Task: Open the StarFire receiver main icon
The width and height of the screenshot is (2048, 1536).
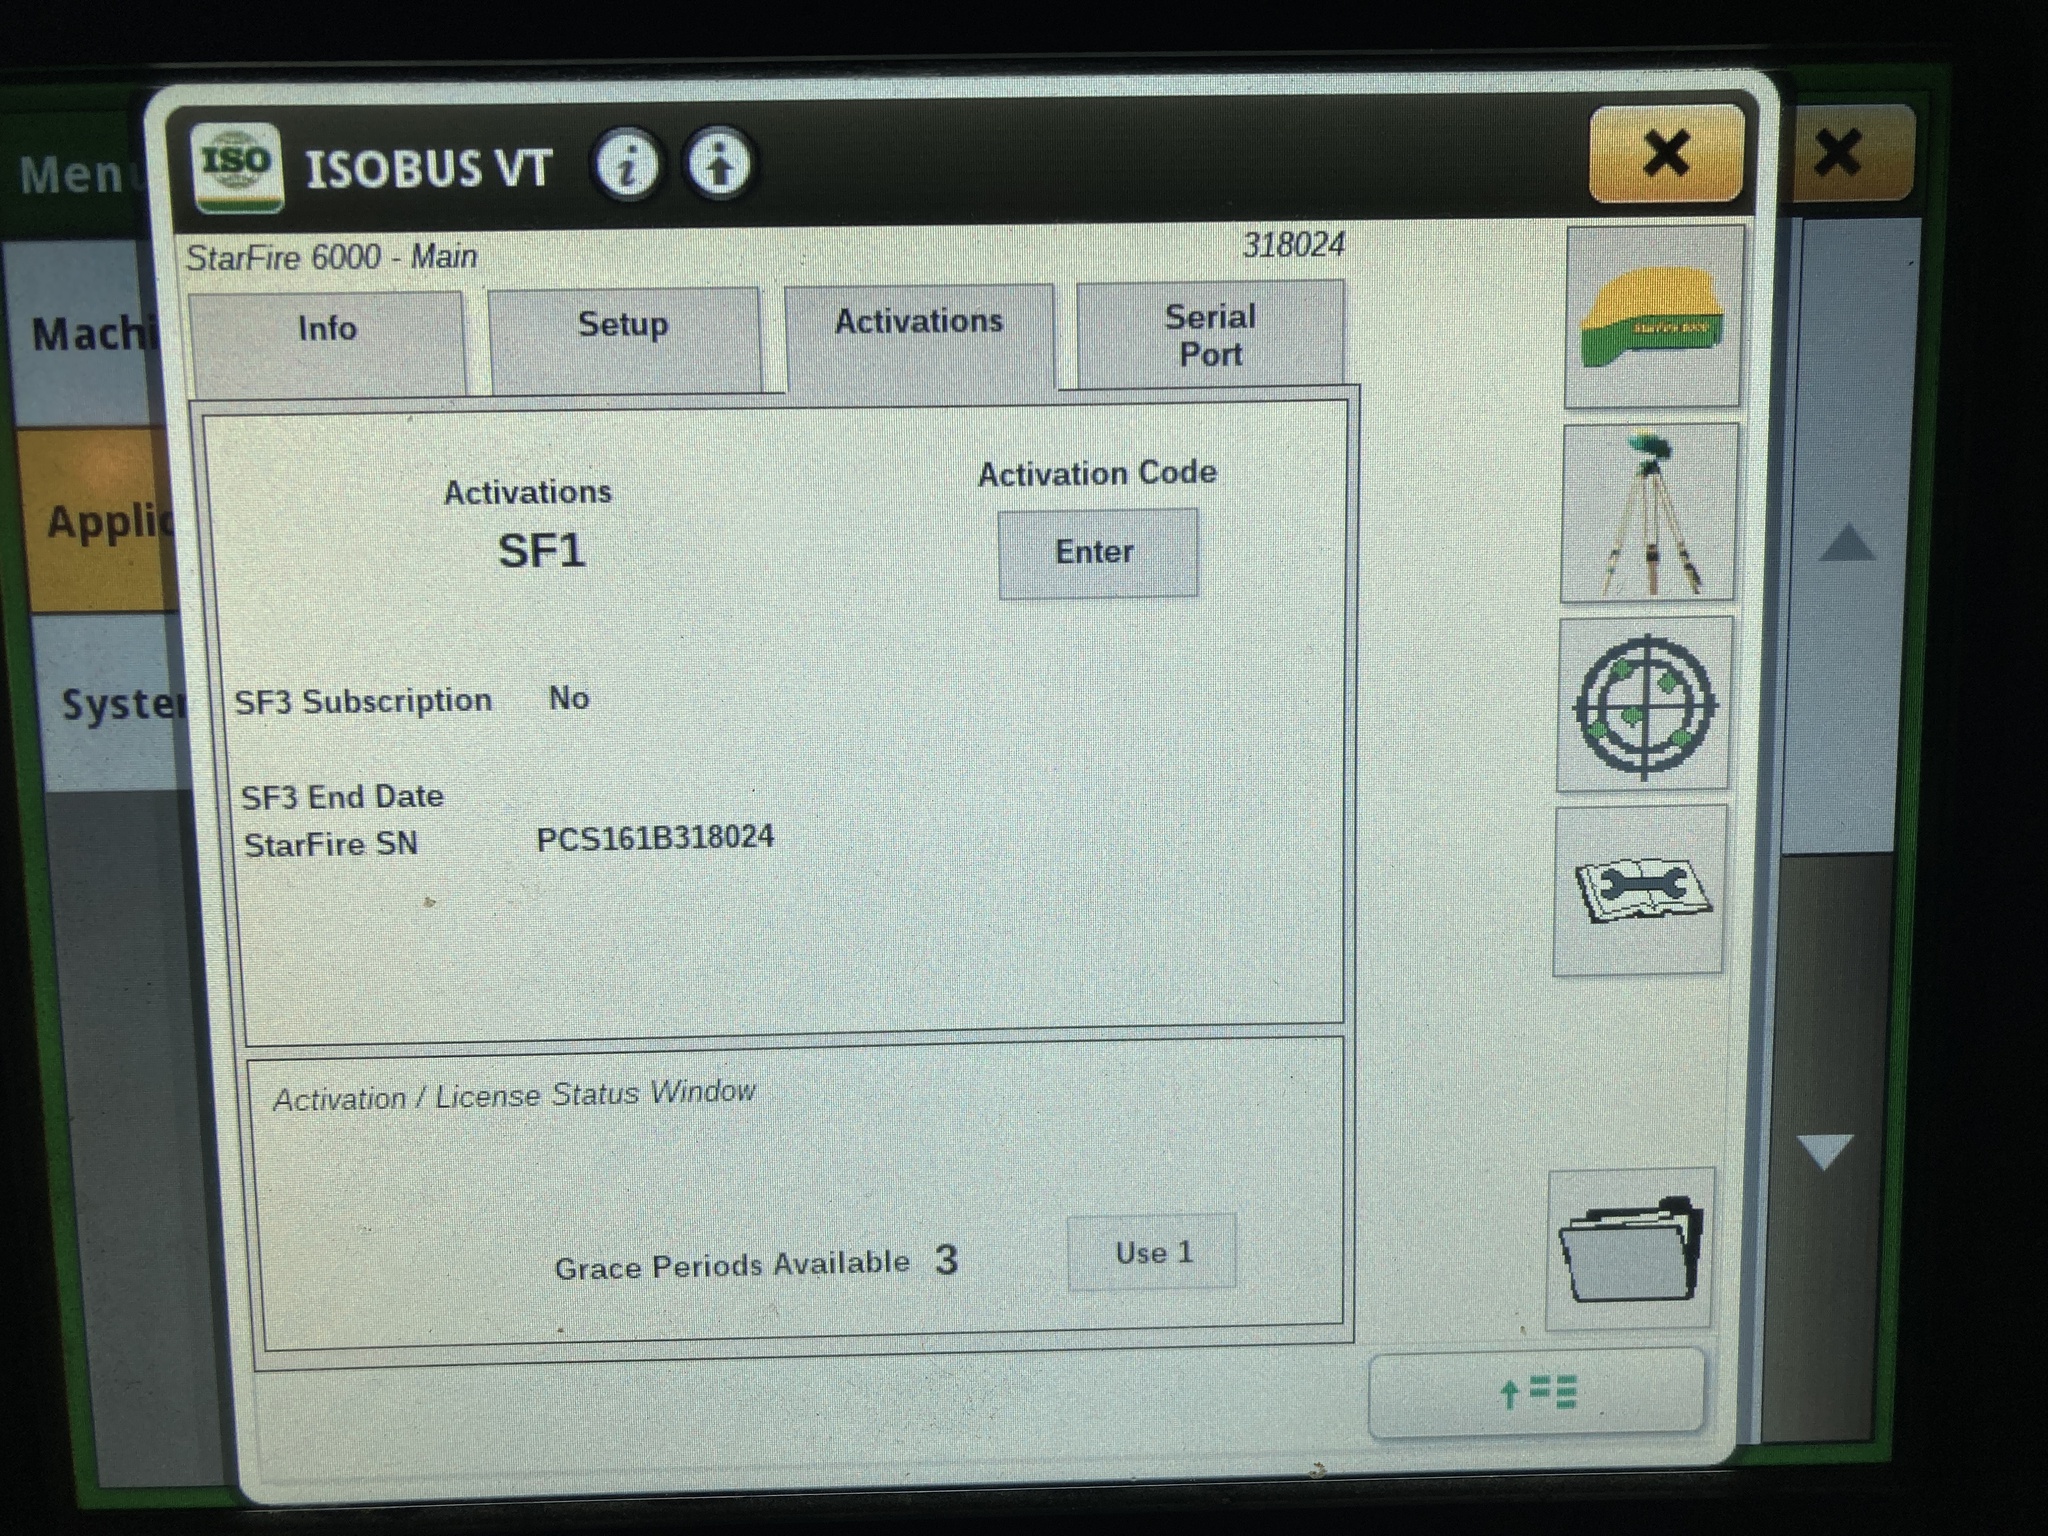Action: click(x=1653, y=316)
